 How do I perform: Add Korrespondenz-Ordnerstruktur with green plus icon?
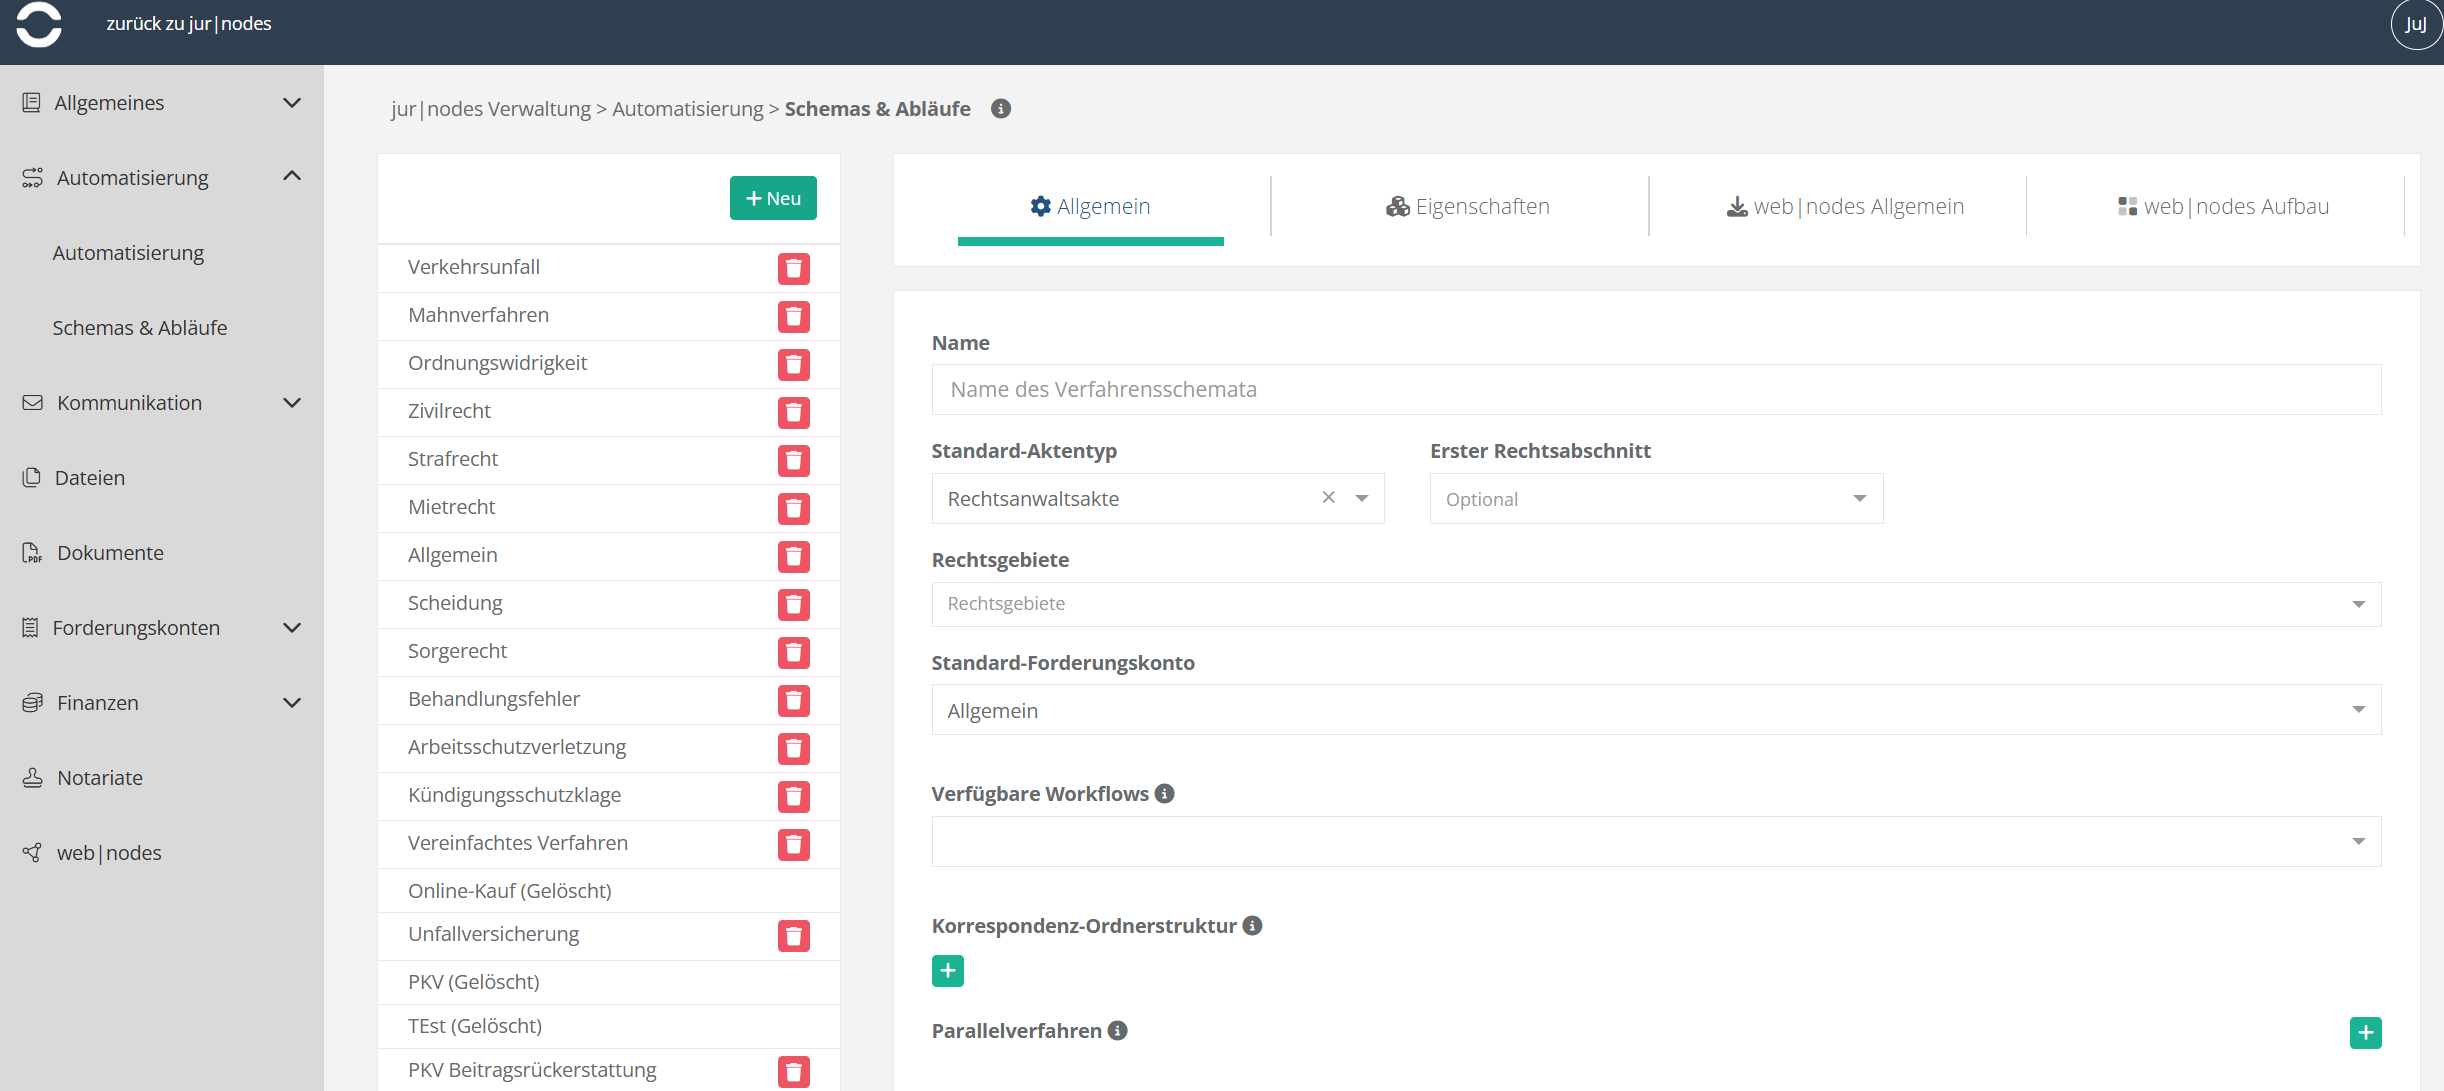947,971
